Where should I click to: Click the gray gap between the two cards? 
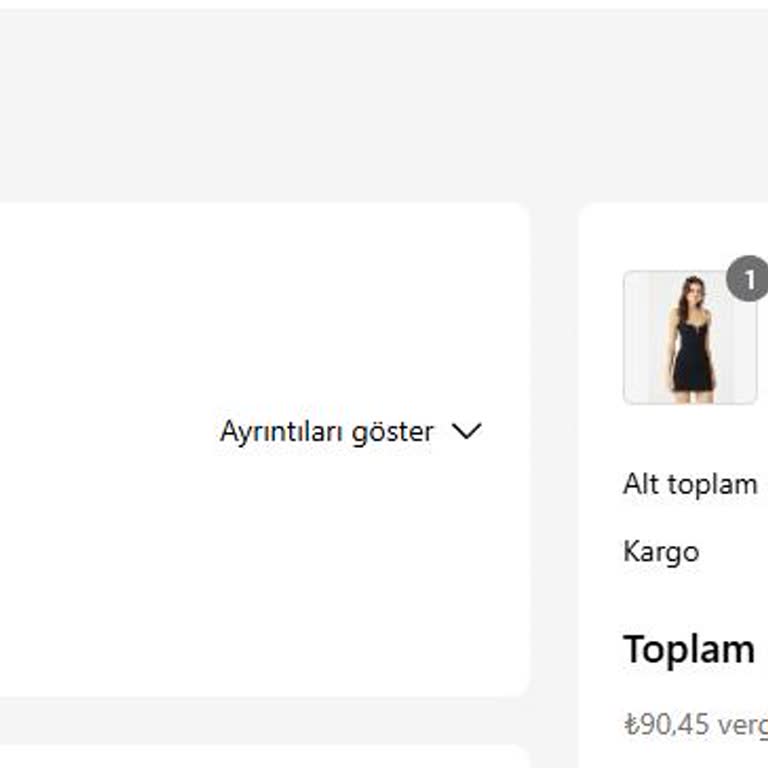[x=554, y=450]
